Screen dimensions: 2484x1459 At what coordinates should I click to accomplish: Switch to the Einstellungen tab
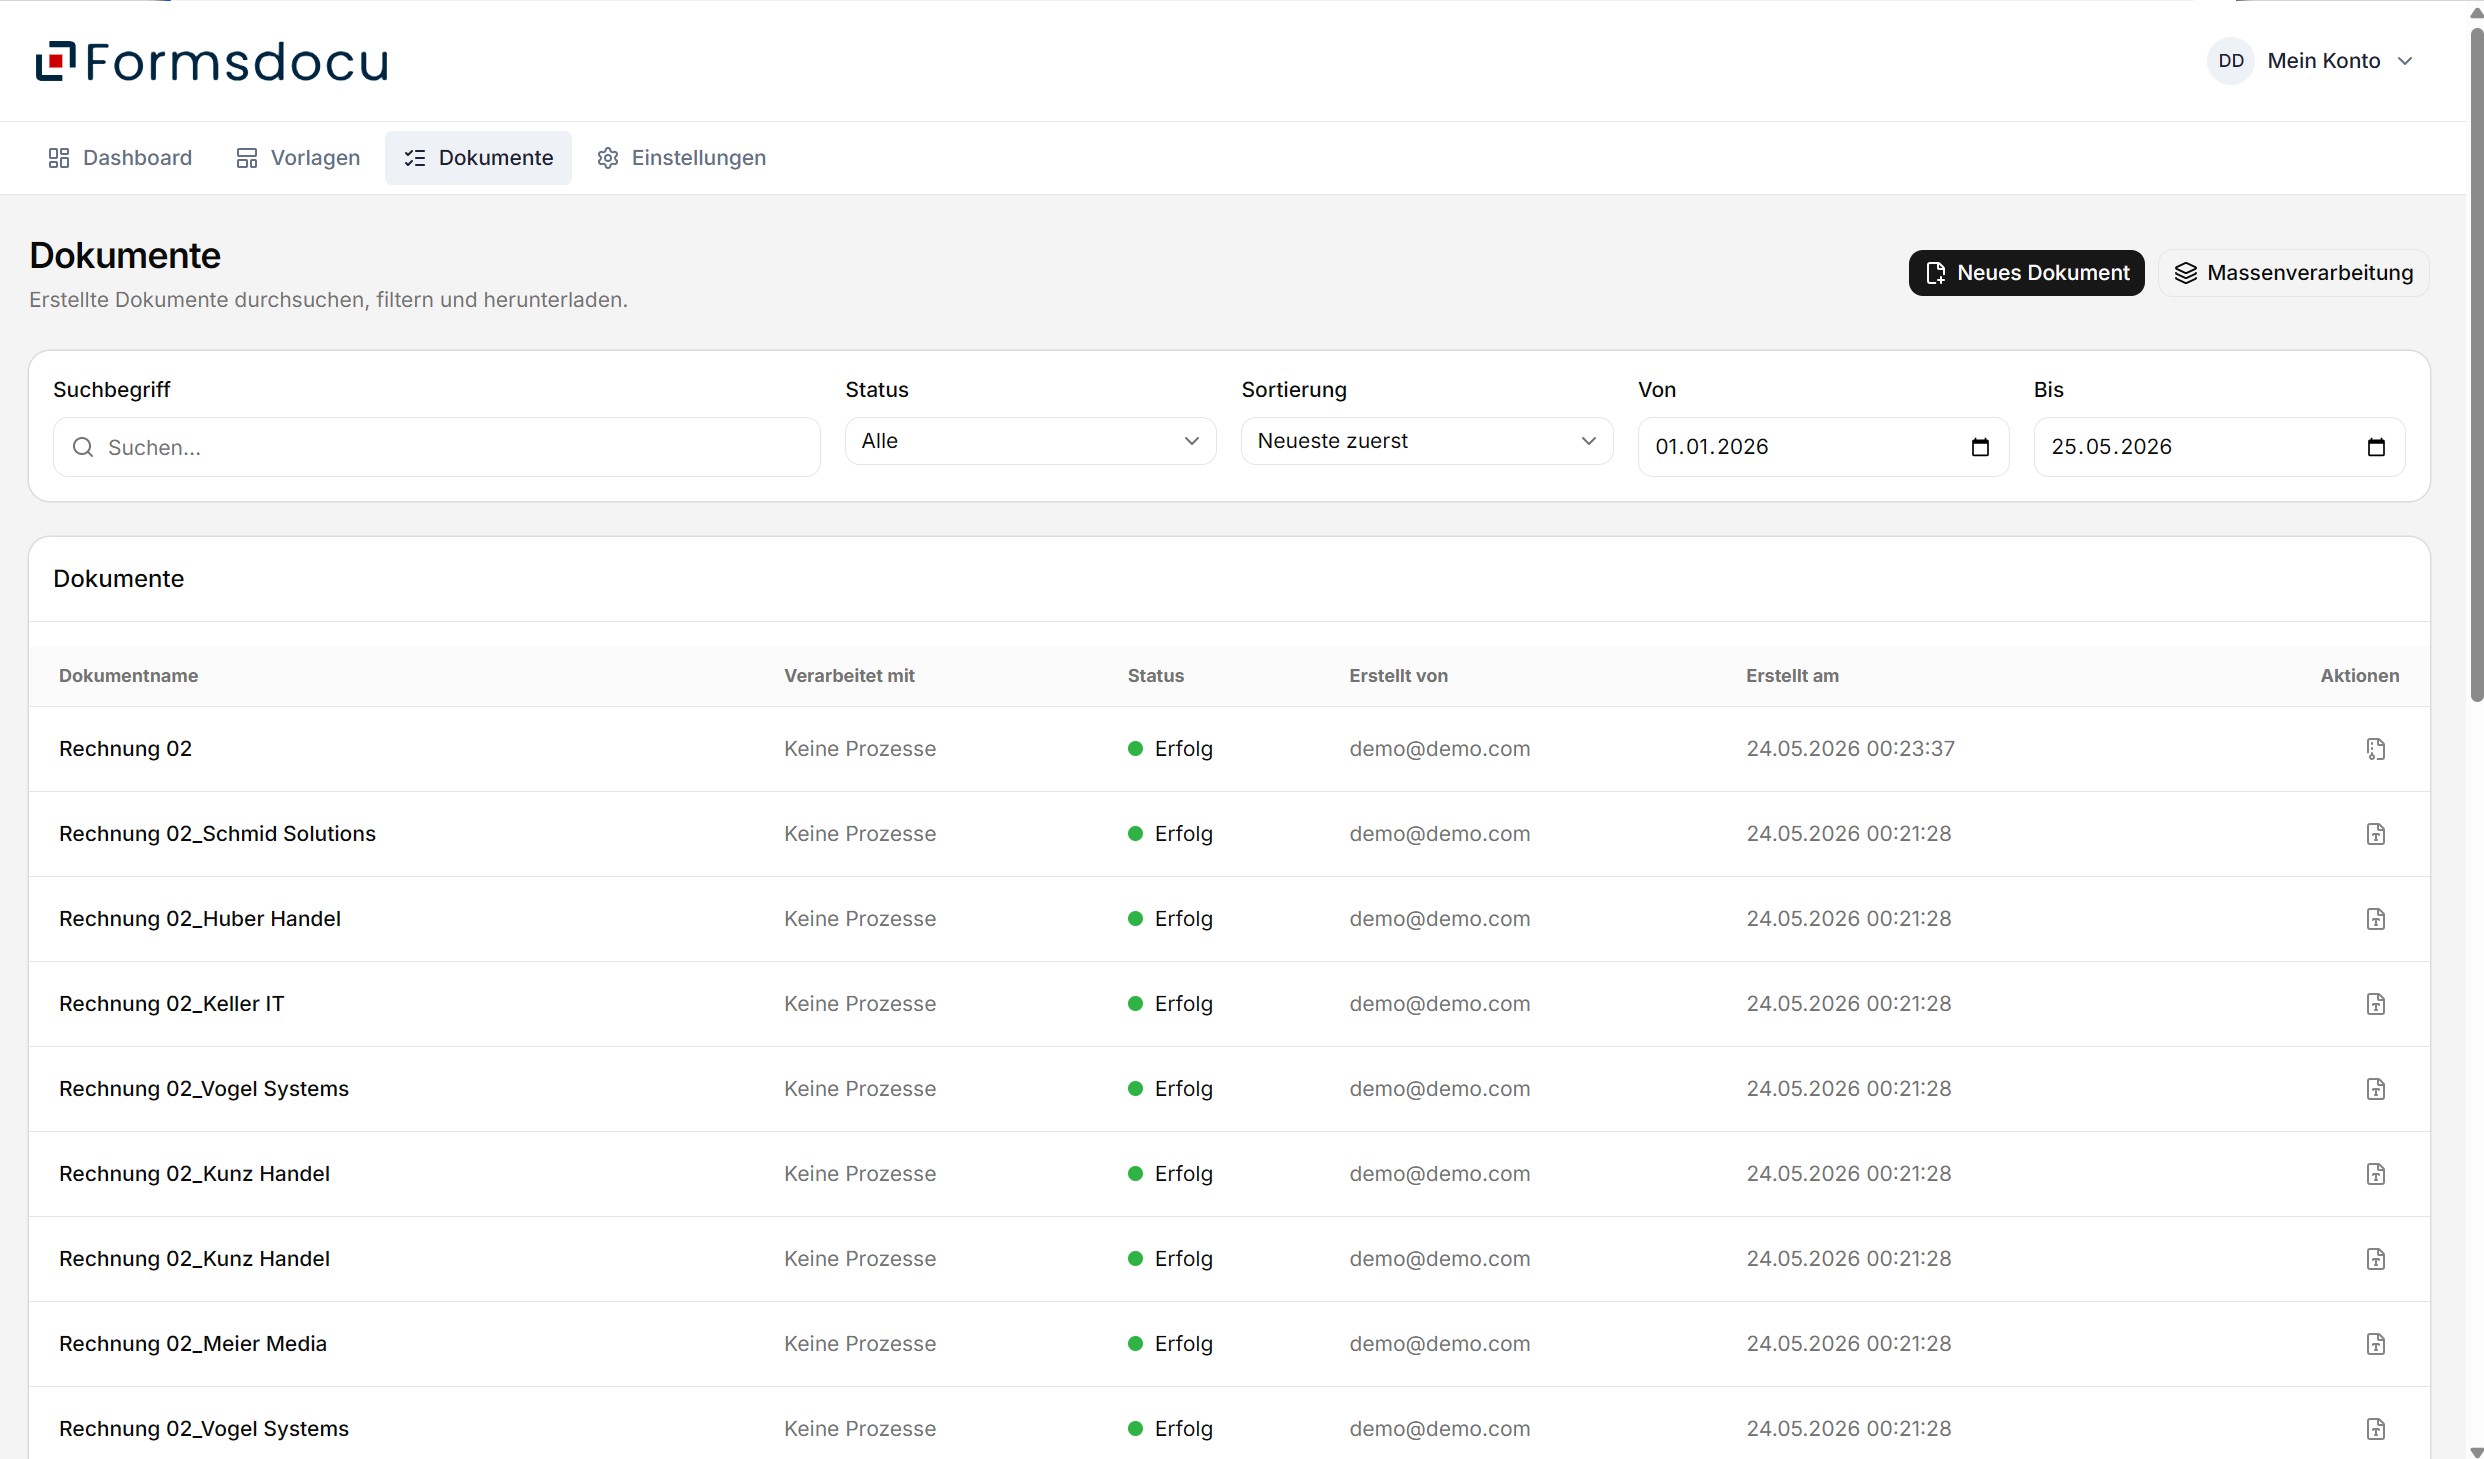(682, 158)
